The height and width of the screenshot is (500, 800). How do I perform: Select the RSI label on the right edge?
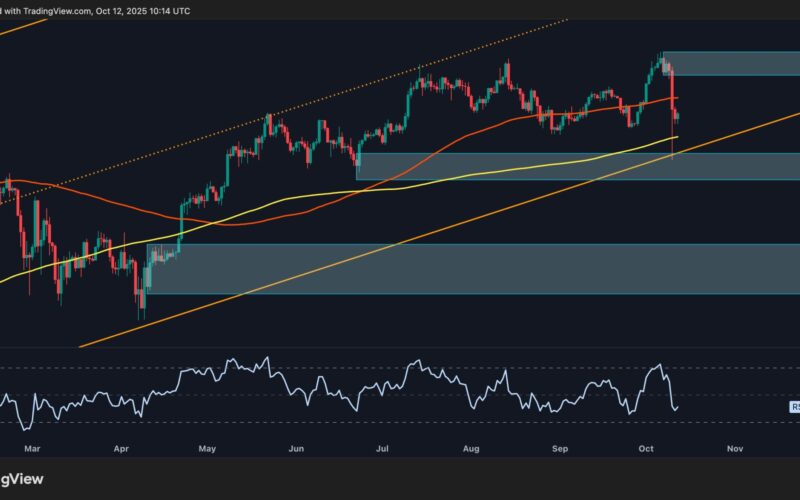[x=794, y=408]
